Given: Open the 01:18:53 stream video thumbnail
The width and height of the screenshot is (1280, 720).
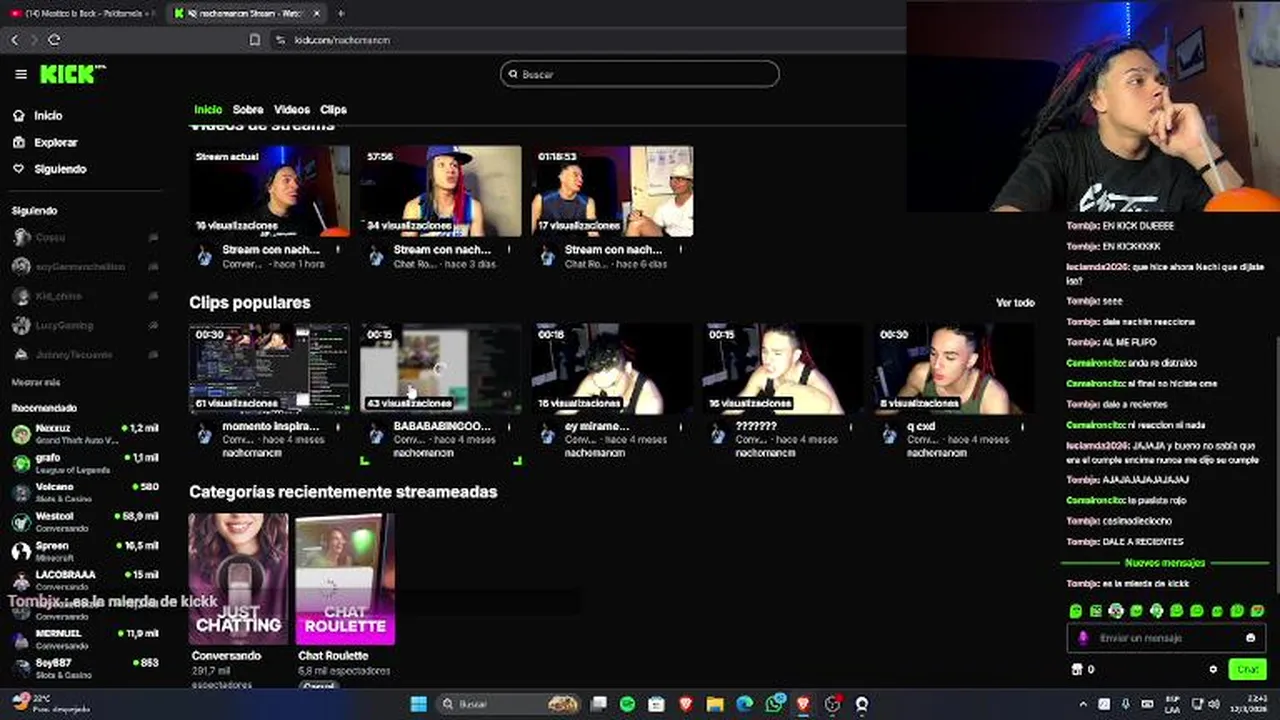Looking at the screenshot, I should click(612, 191).
